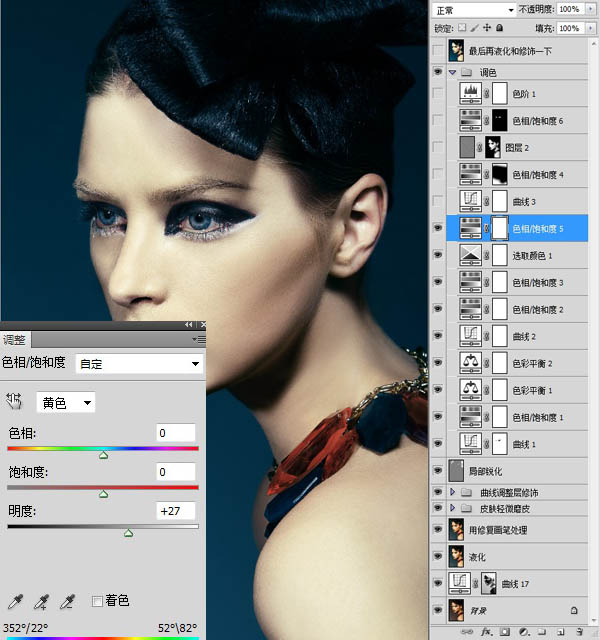Click the layer style fx icon

(487, 632)
